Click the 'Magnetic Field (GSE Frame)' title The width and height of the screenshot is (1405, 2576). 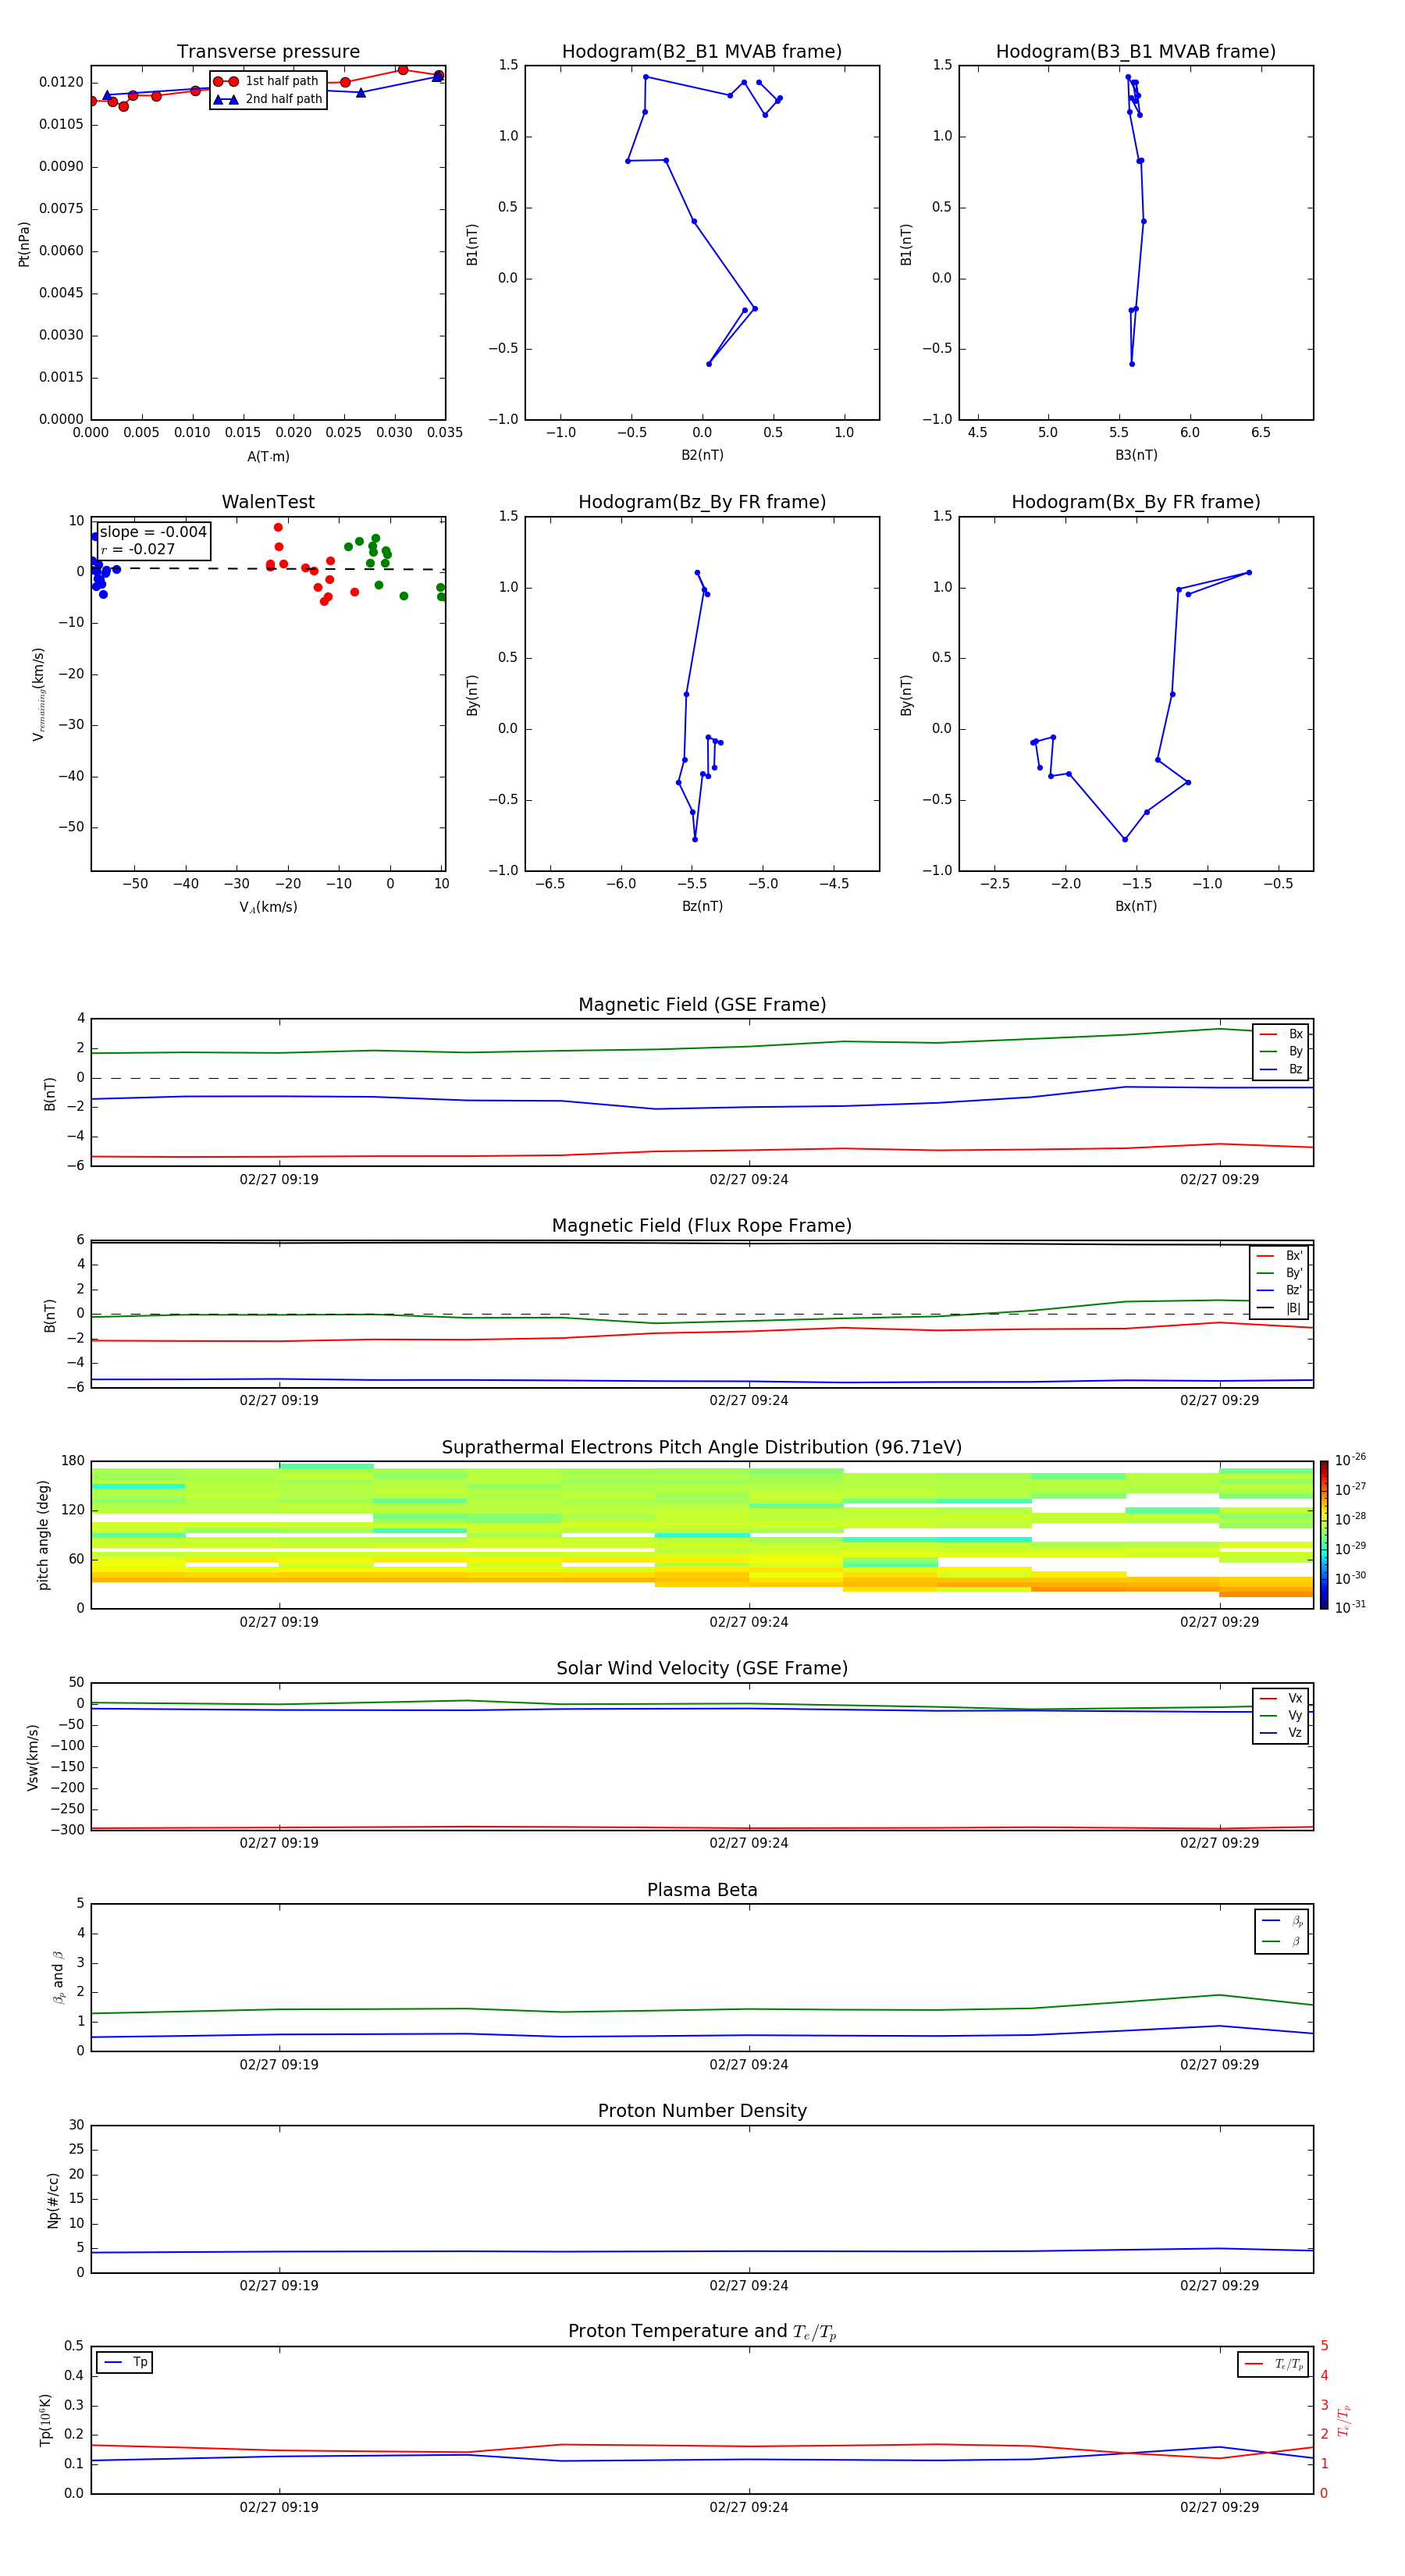702,1005
